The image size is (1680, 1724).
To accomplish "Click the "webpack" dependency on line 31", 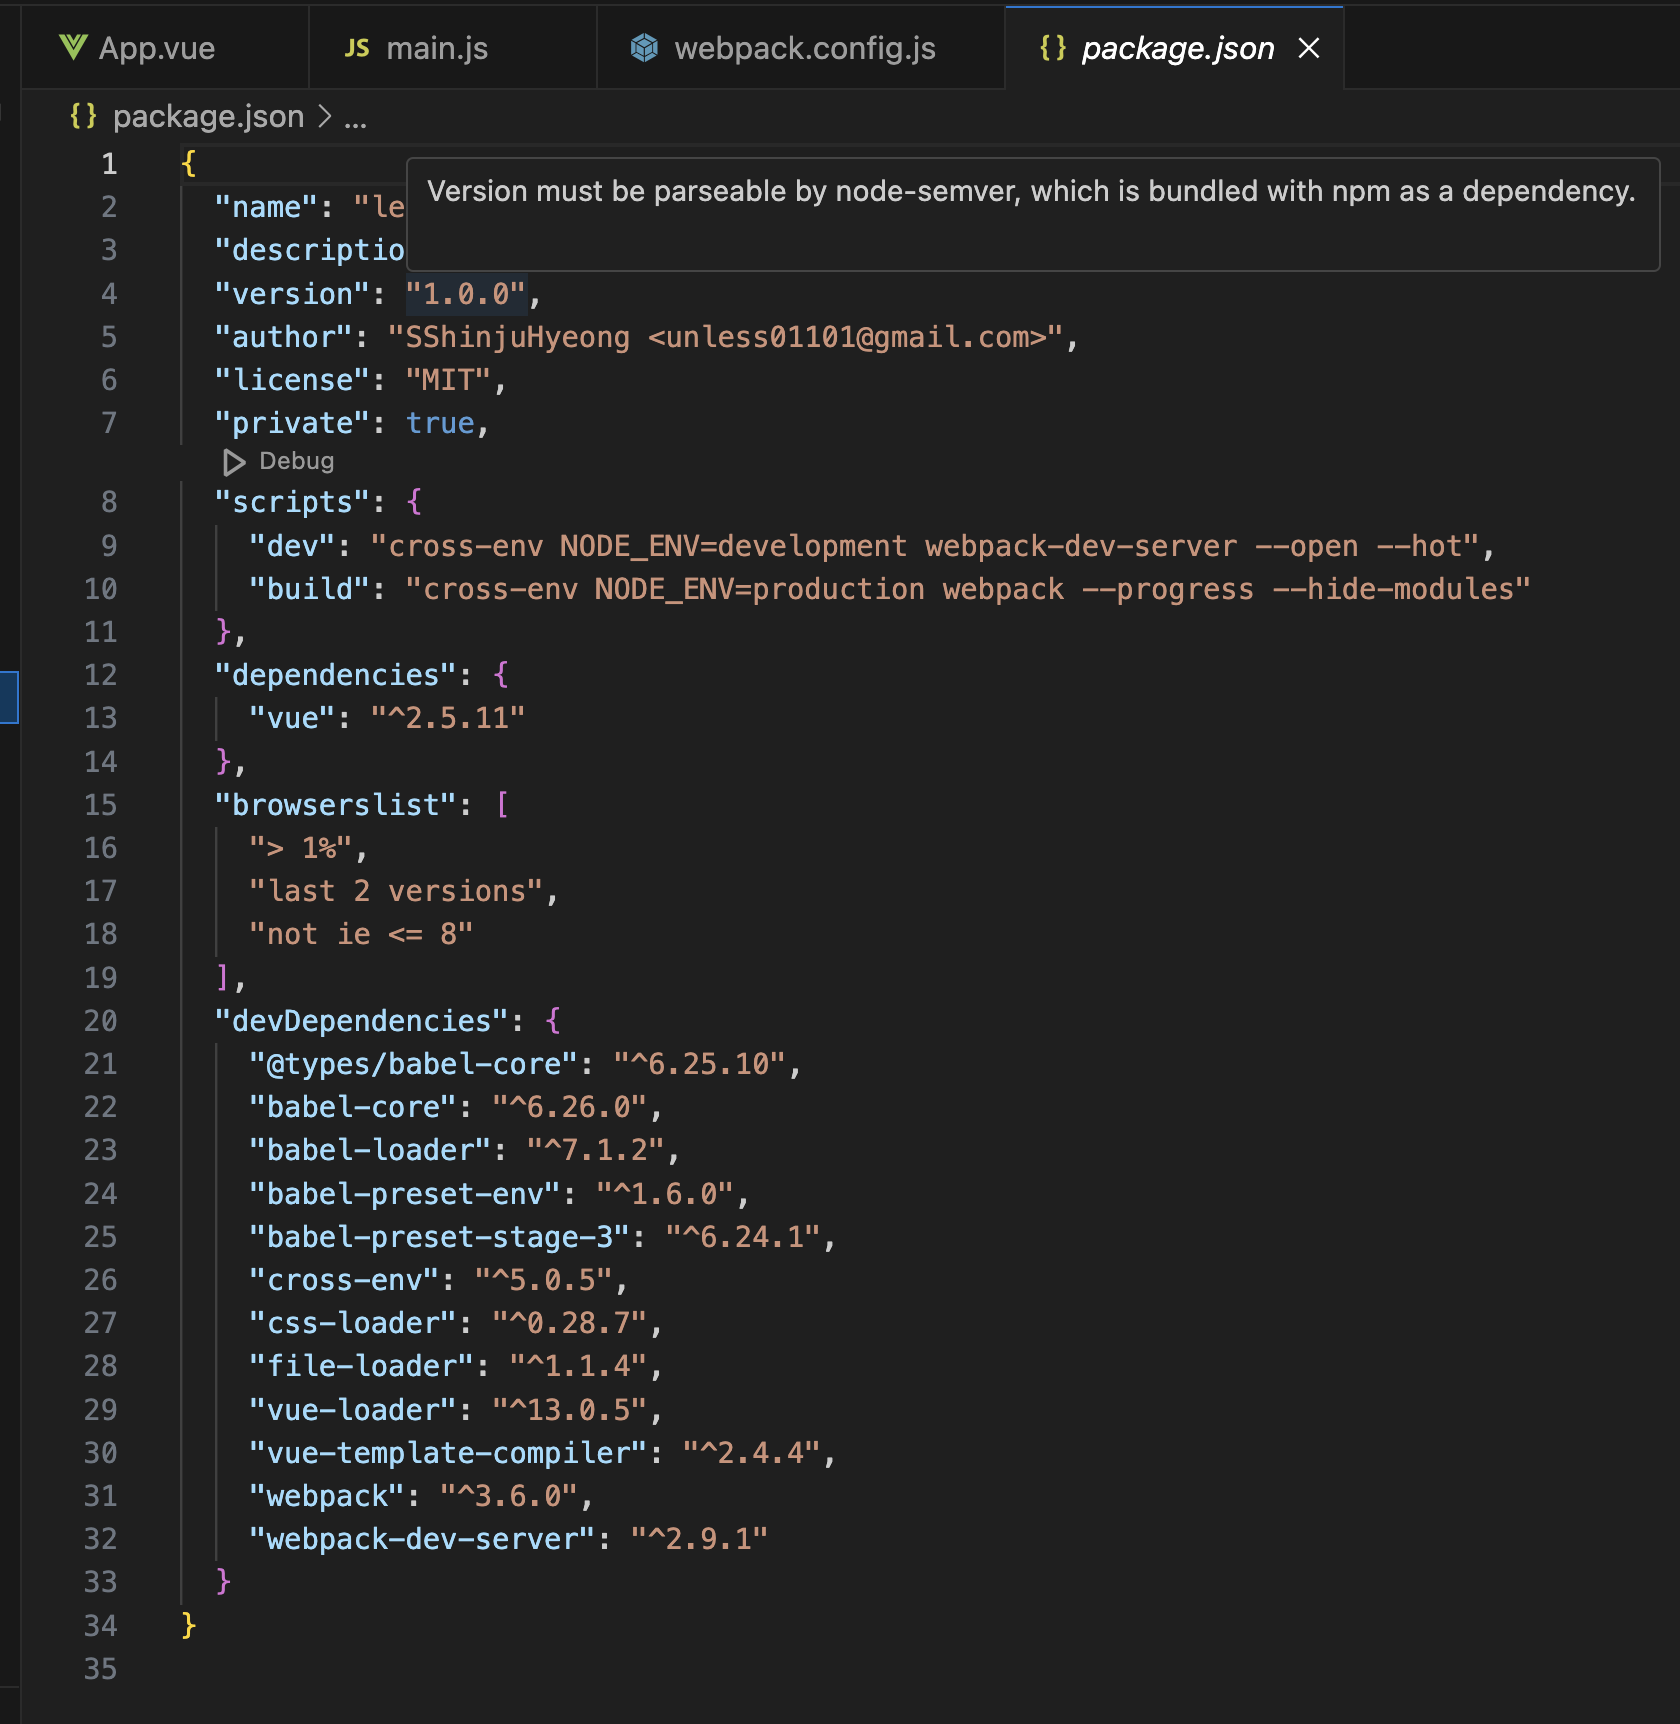I will tap(327, 1496).
